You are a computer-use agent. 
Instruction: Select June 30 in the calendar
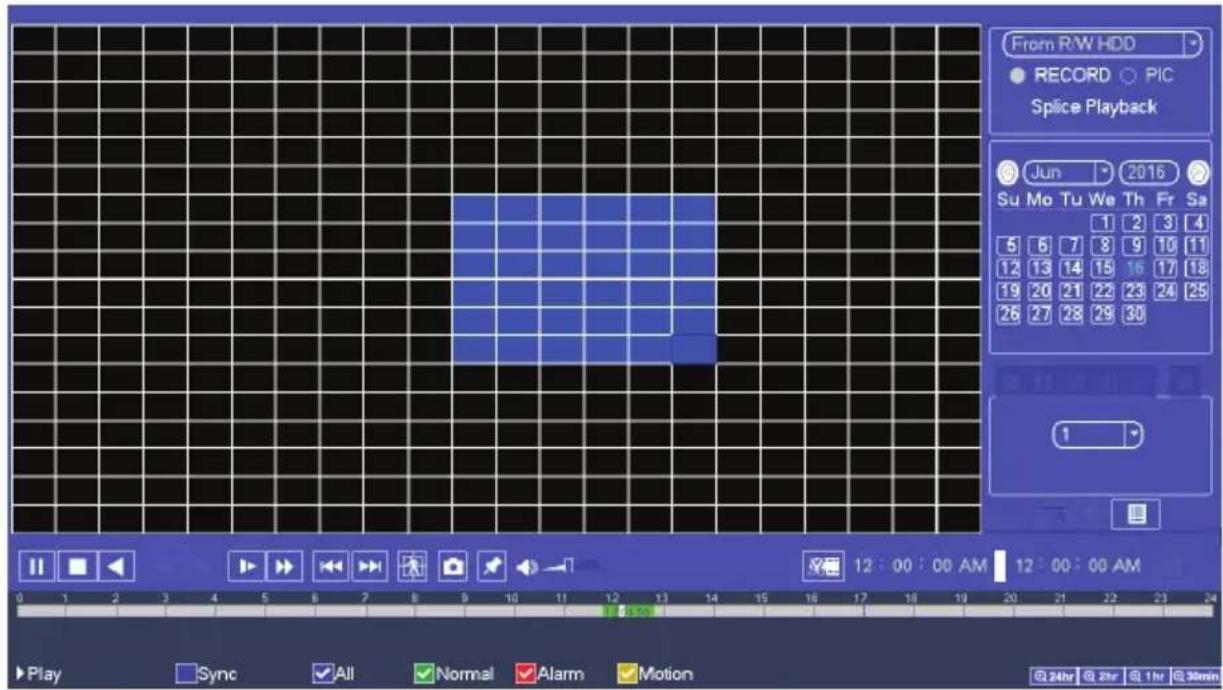click(1134, 313)
